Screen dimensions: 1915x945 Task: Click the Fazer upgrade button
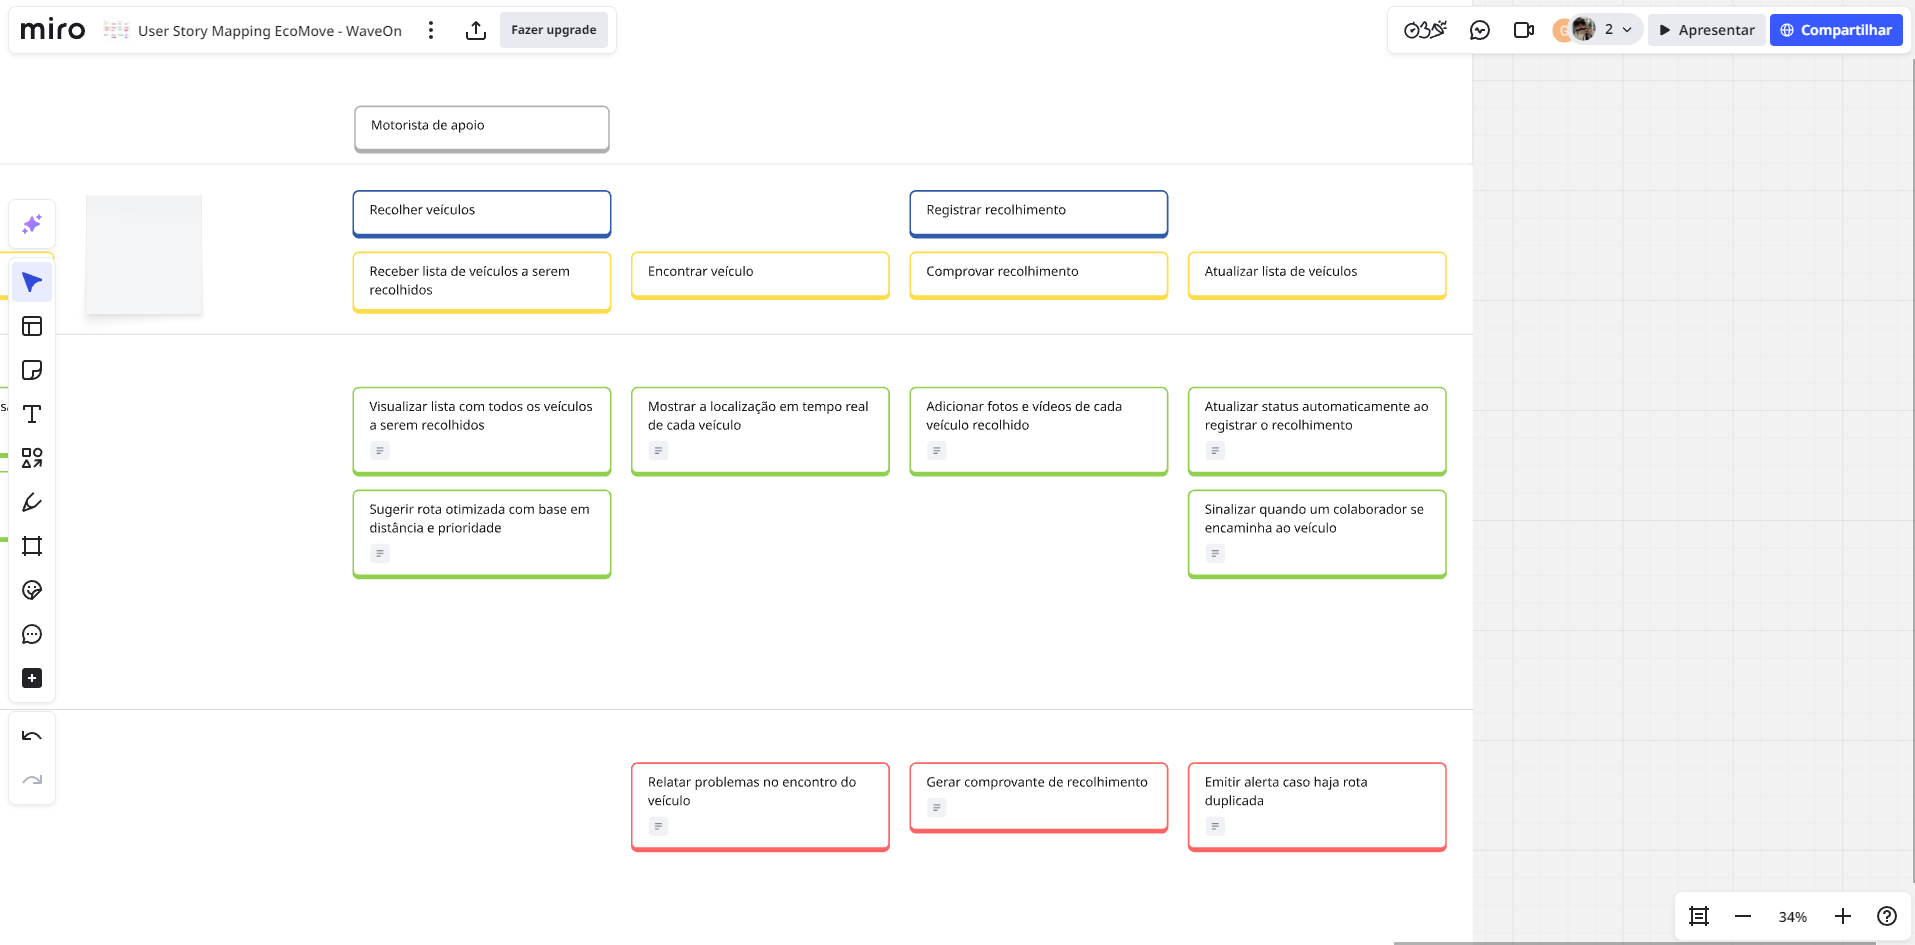click(x=553, y=30)
